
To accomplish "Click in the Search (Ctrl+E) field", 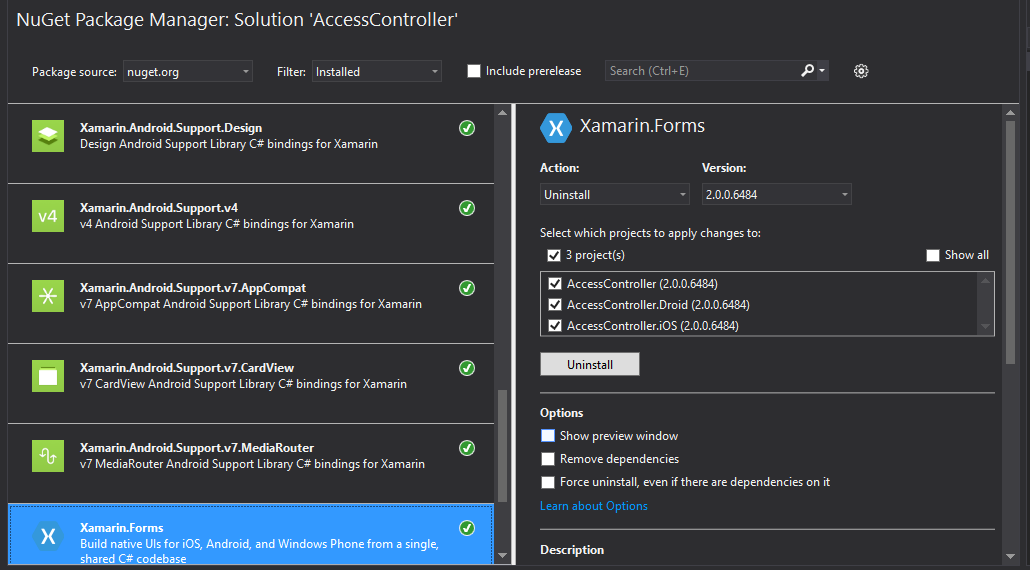I will click(x=702, y=71).
